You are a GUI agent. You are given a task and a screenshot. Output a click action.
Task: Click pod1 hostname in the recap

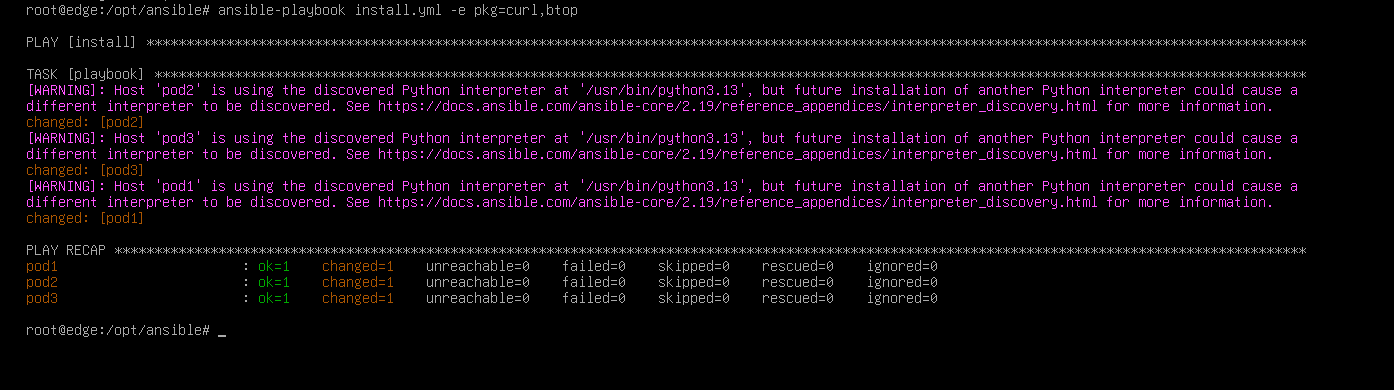coord(42,266)
